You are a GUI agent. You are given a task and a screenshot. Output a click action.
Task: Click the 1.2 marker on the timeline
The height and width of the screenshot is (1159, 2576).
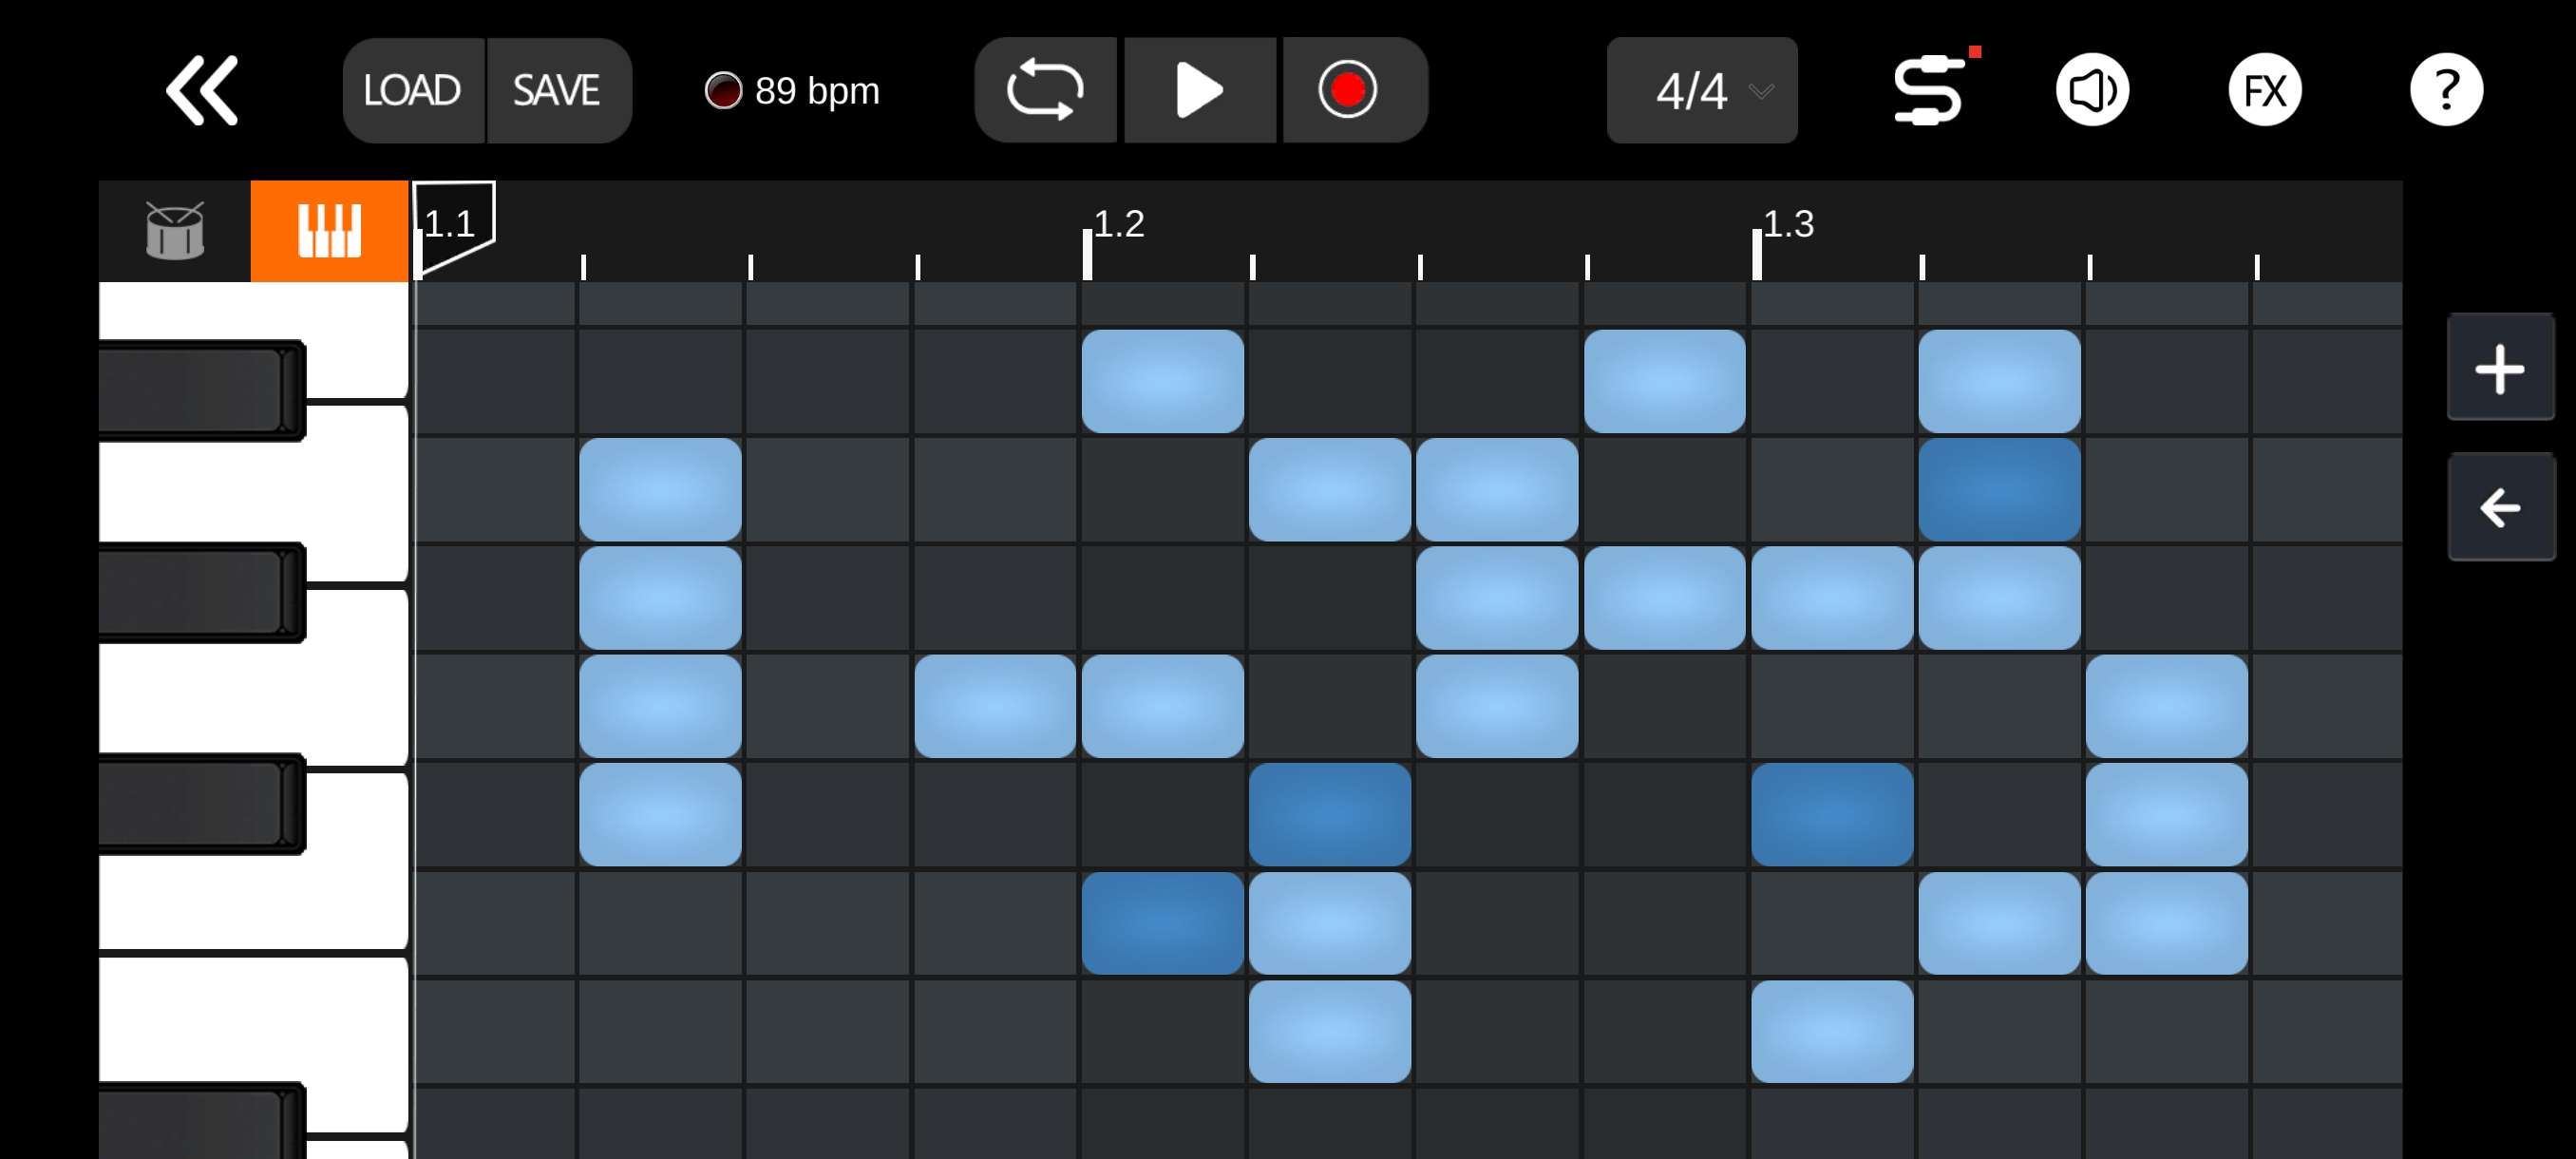1117,225
